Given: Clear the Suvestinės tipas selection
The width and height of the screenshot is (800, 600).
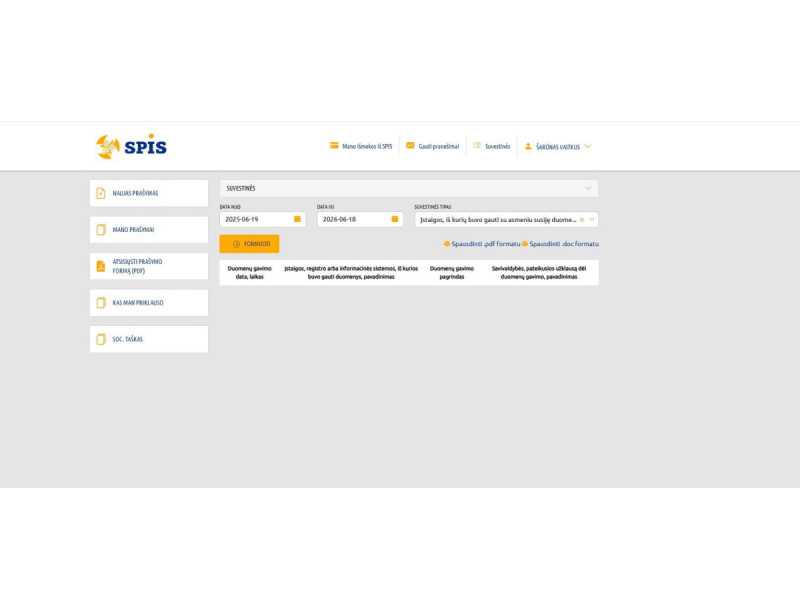Looking at the screenshot, I should tap(582, 220).
